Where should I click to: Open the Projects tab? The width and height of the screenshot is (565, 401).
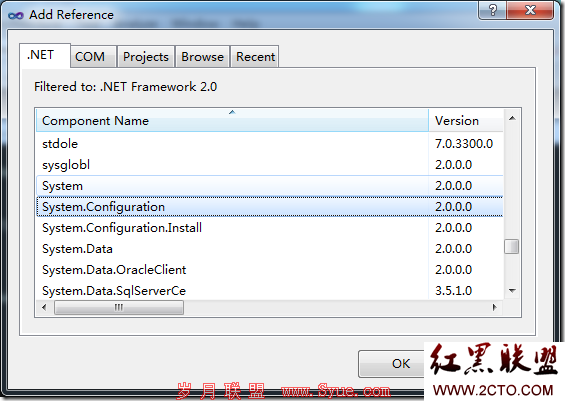146,57
